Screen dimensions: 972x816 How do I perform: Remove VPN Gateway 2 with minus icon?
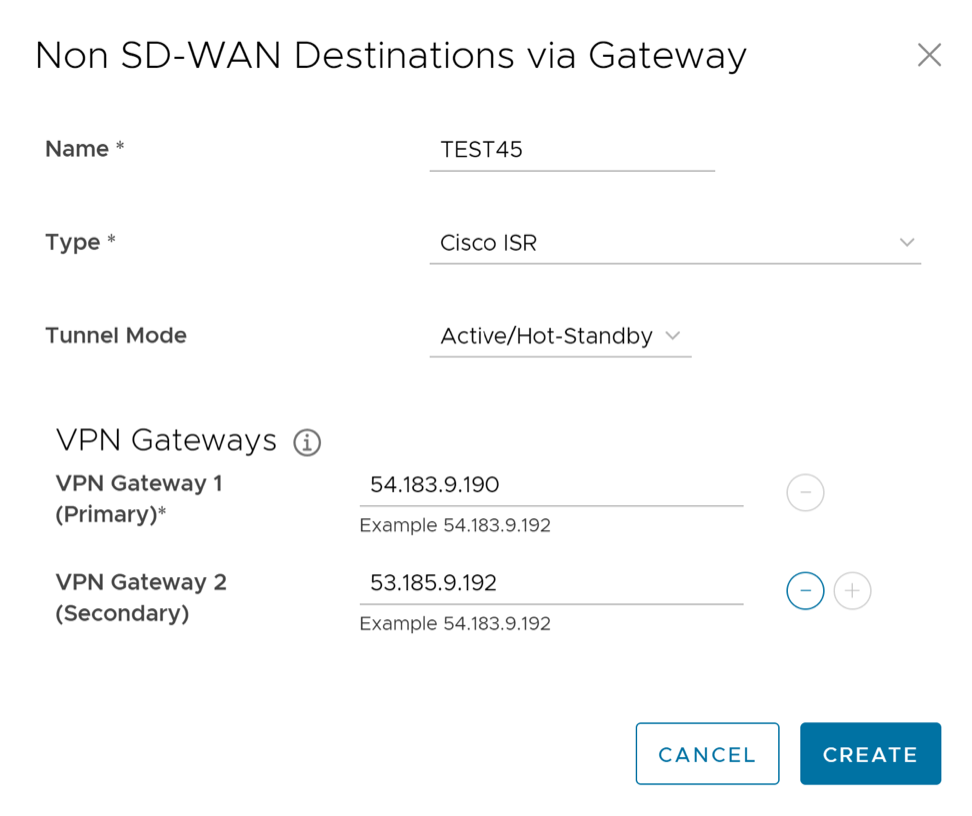point(805,591)
